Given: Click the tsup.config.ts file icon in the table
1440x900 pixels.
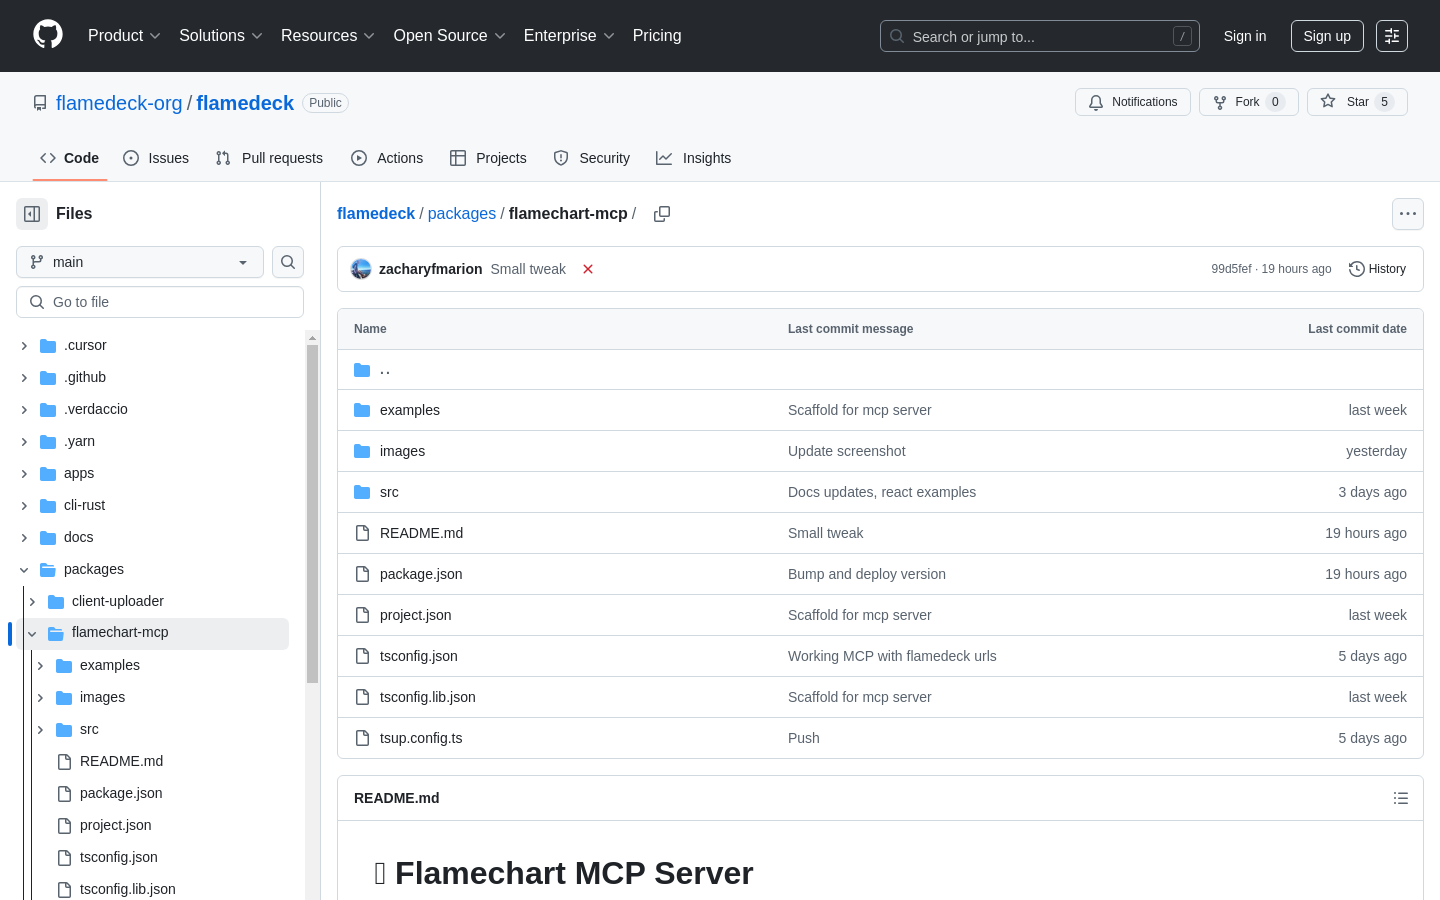Looking at the screenshot, I should click(x=362, y=738).
